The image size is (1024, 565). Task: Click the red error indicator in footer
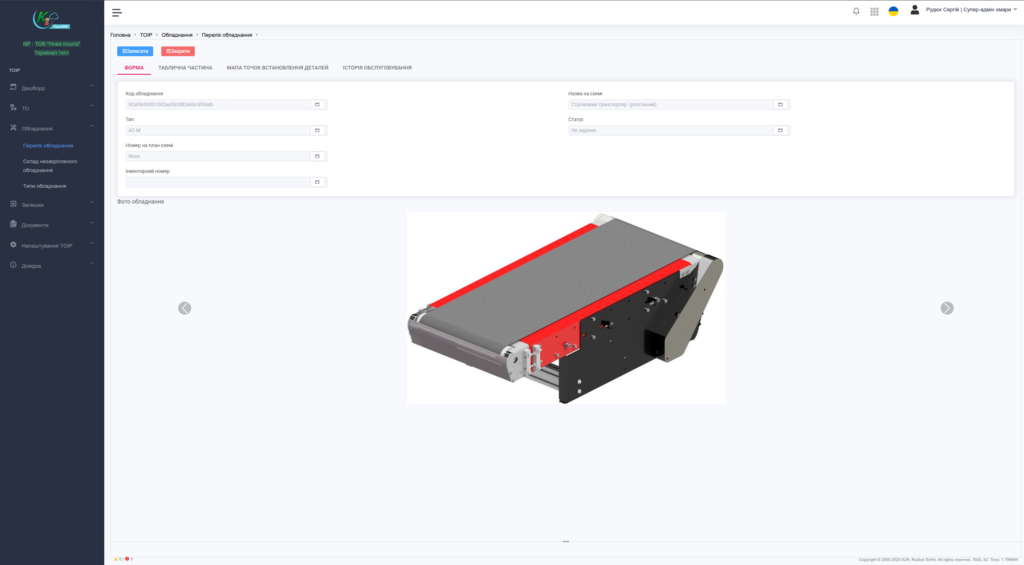127,559
